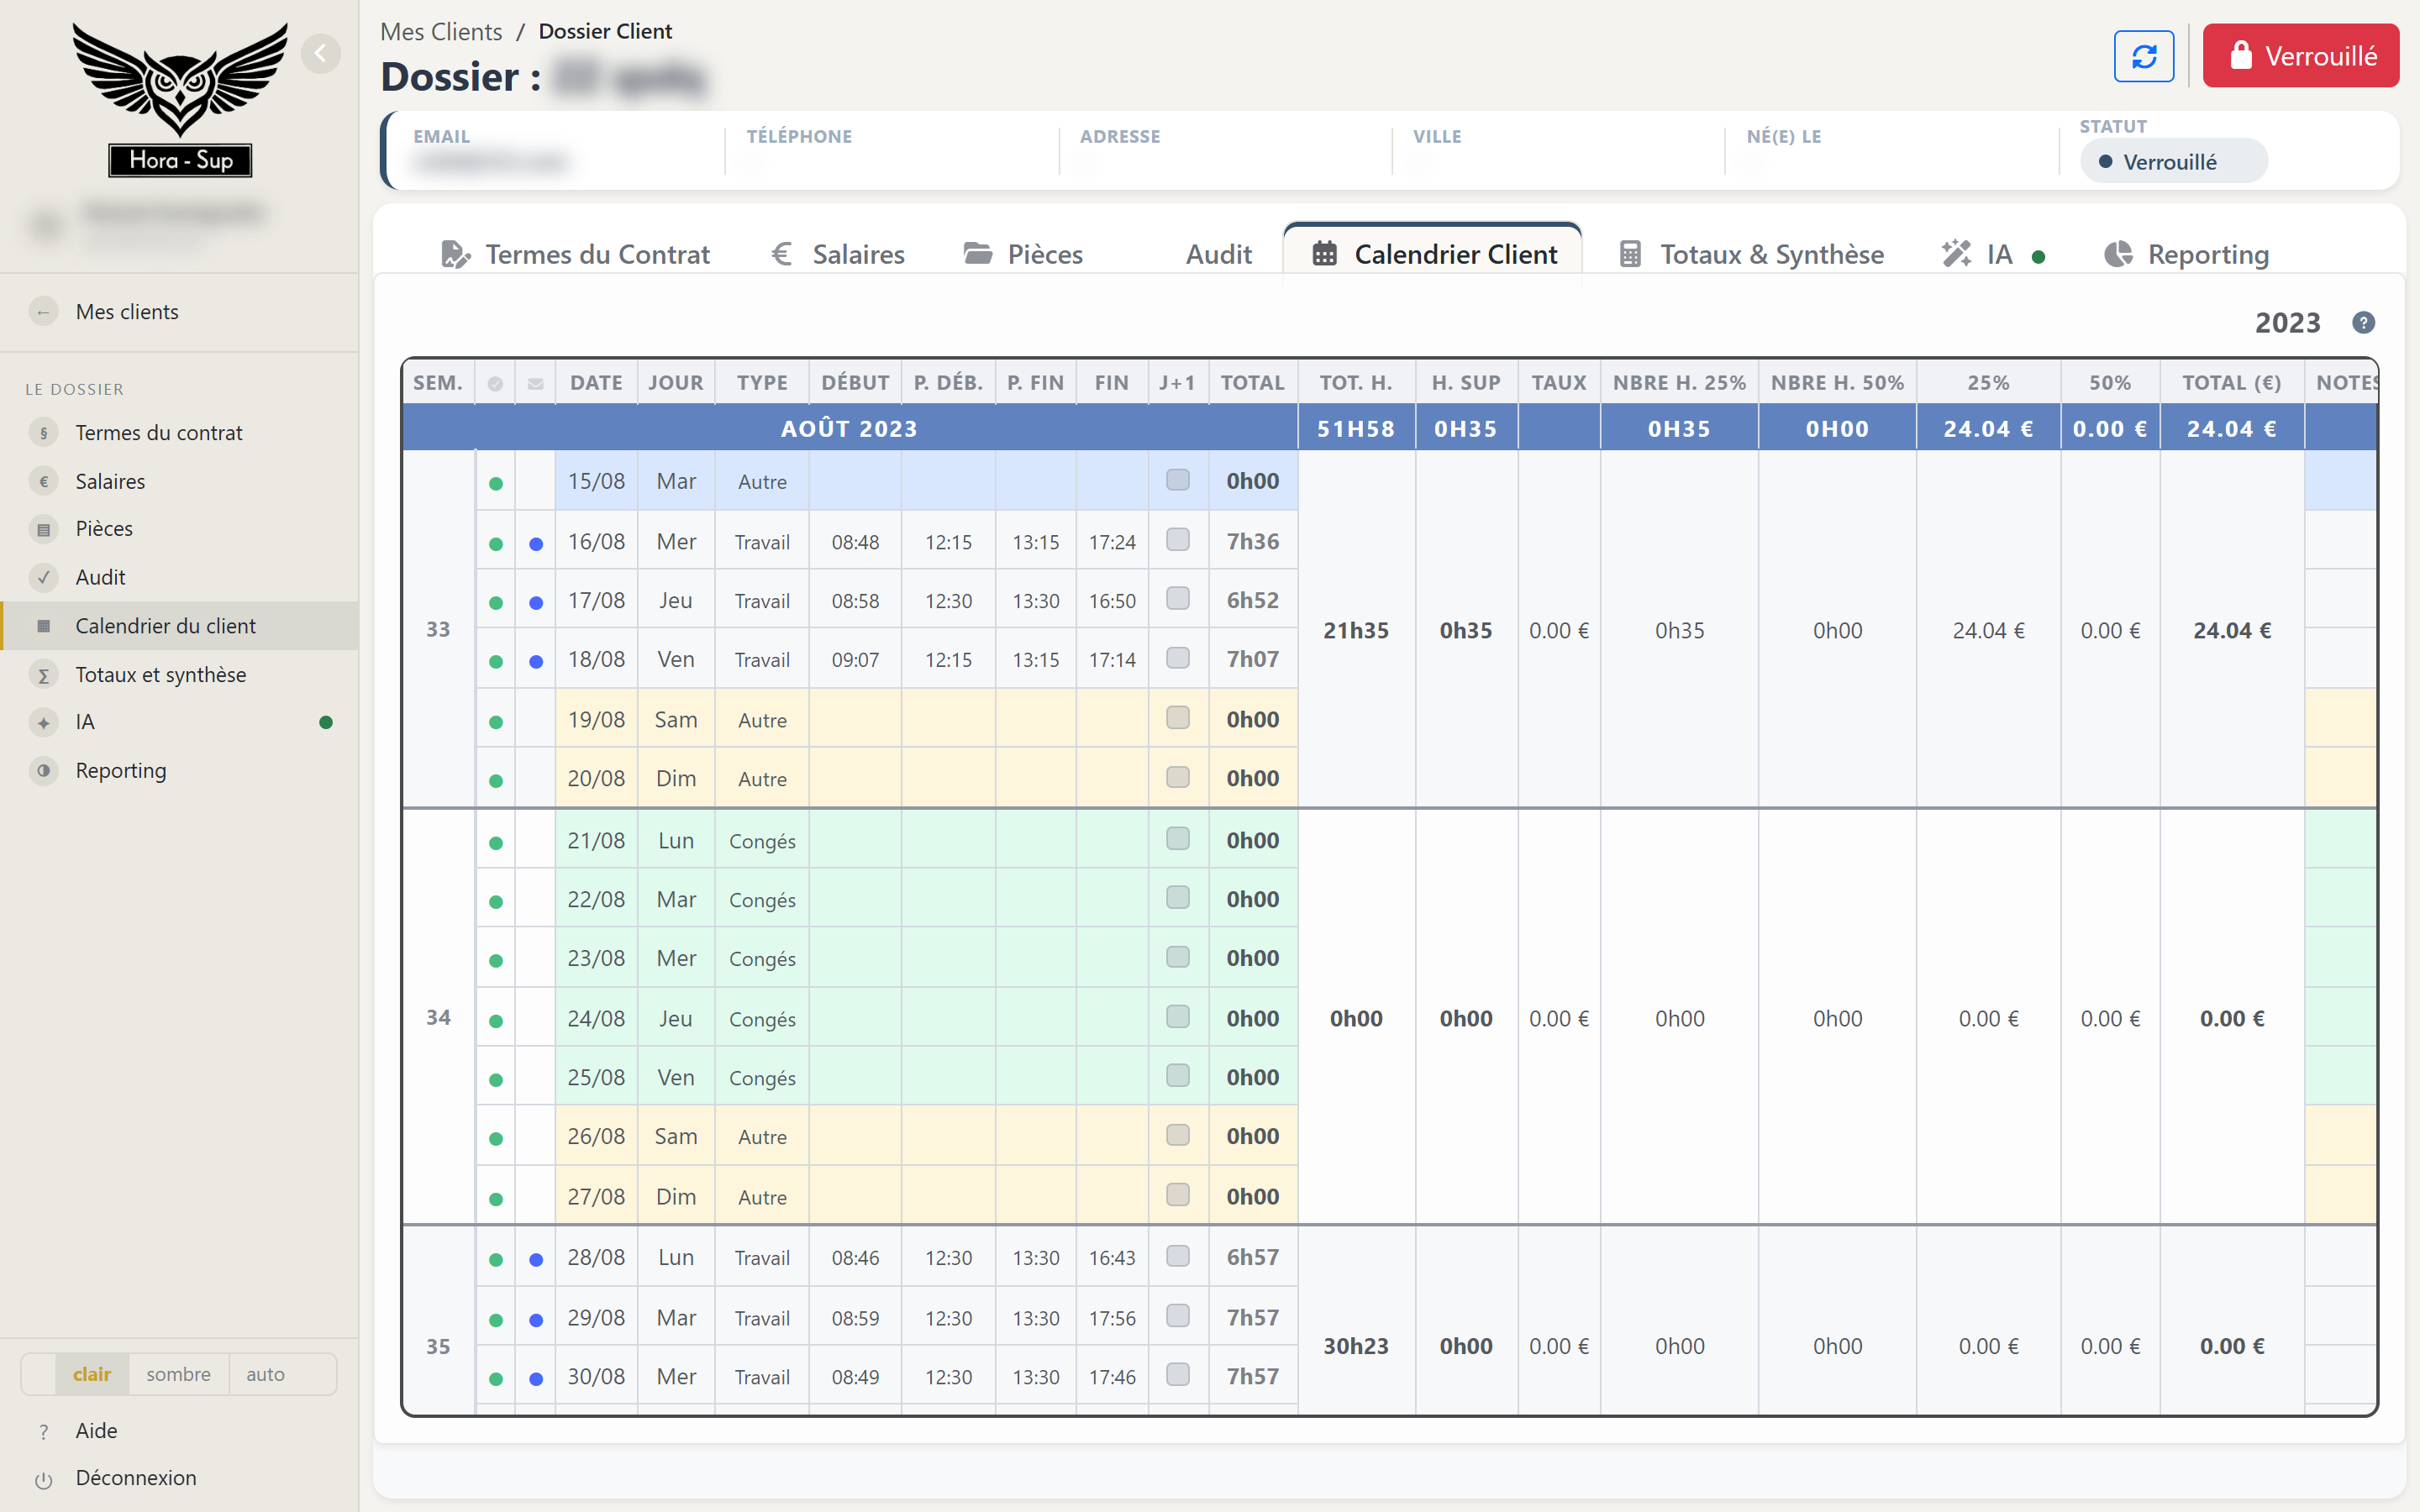Screen dimensions: 2420x1512
Task: Click the IA sparkle icon in sidebar
Action: (43, 722)
